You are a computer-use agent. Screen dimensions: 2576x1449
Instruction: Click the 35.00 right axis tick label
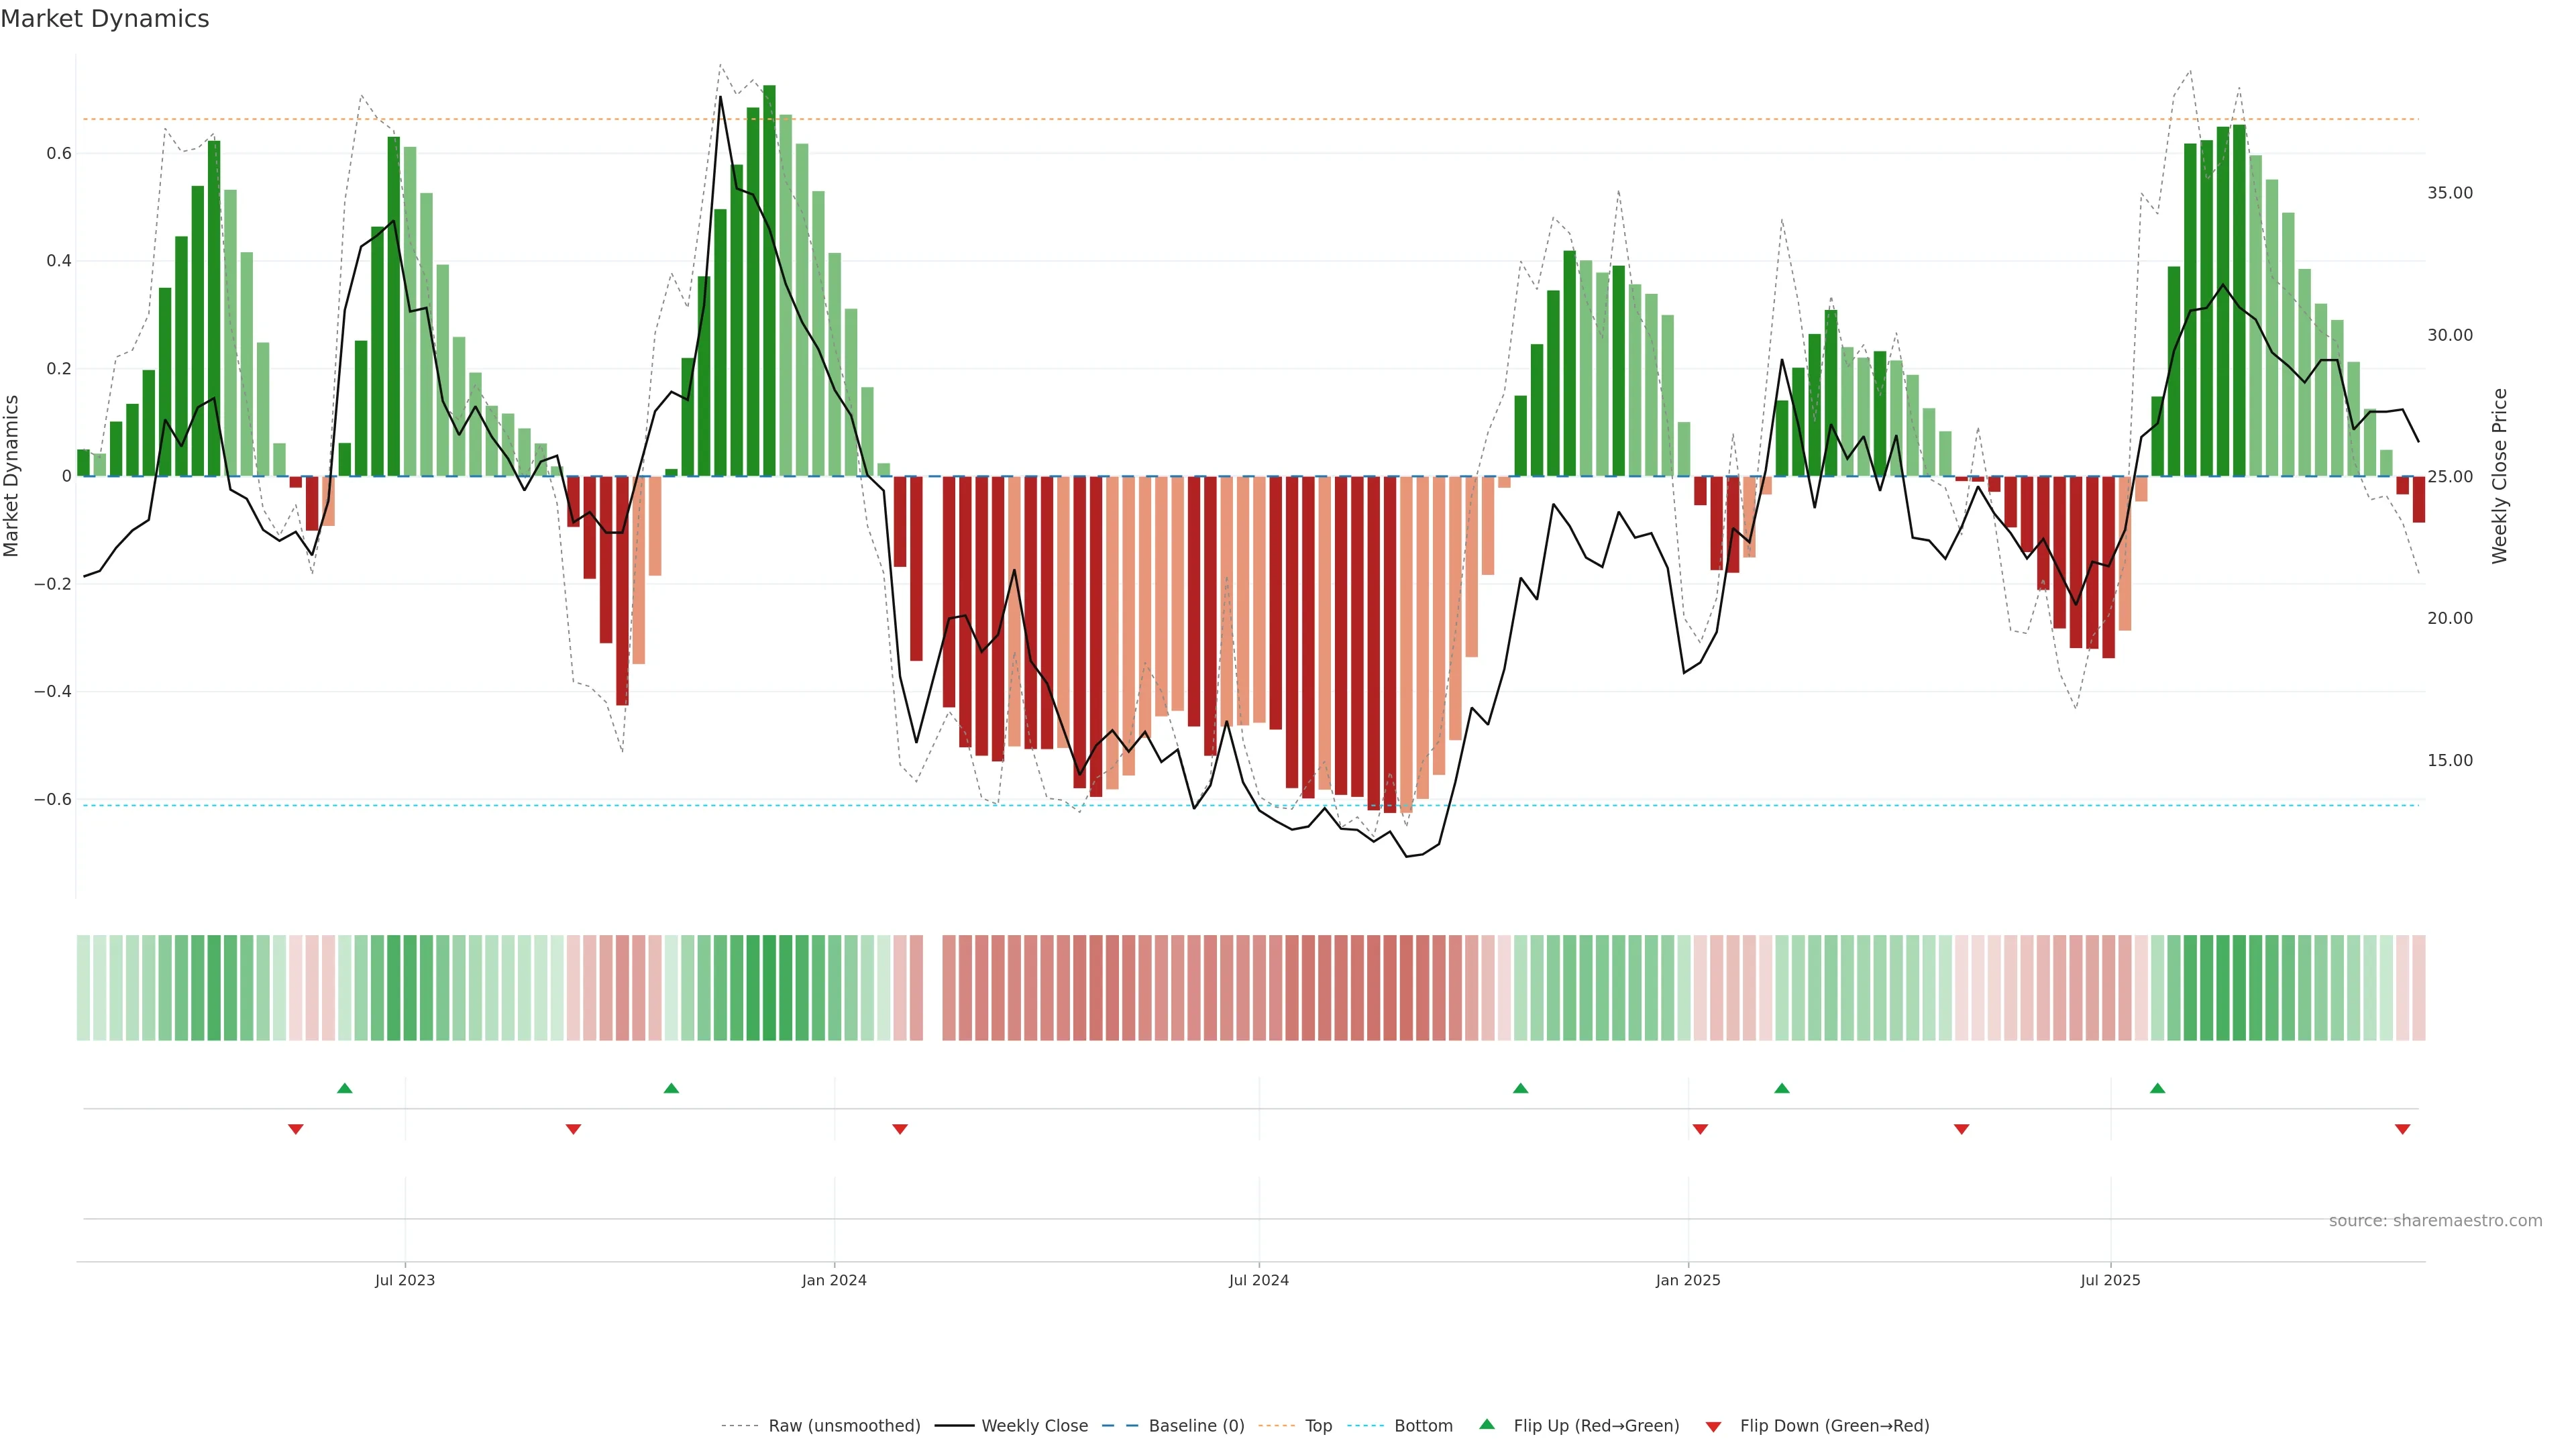click(x=2449, y=193)
